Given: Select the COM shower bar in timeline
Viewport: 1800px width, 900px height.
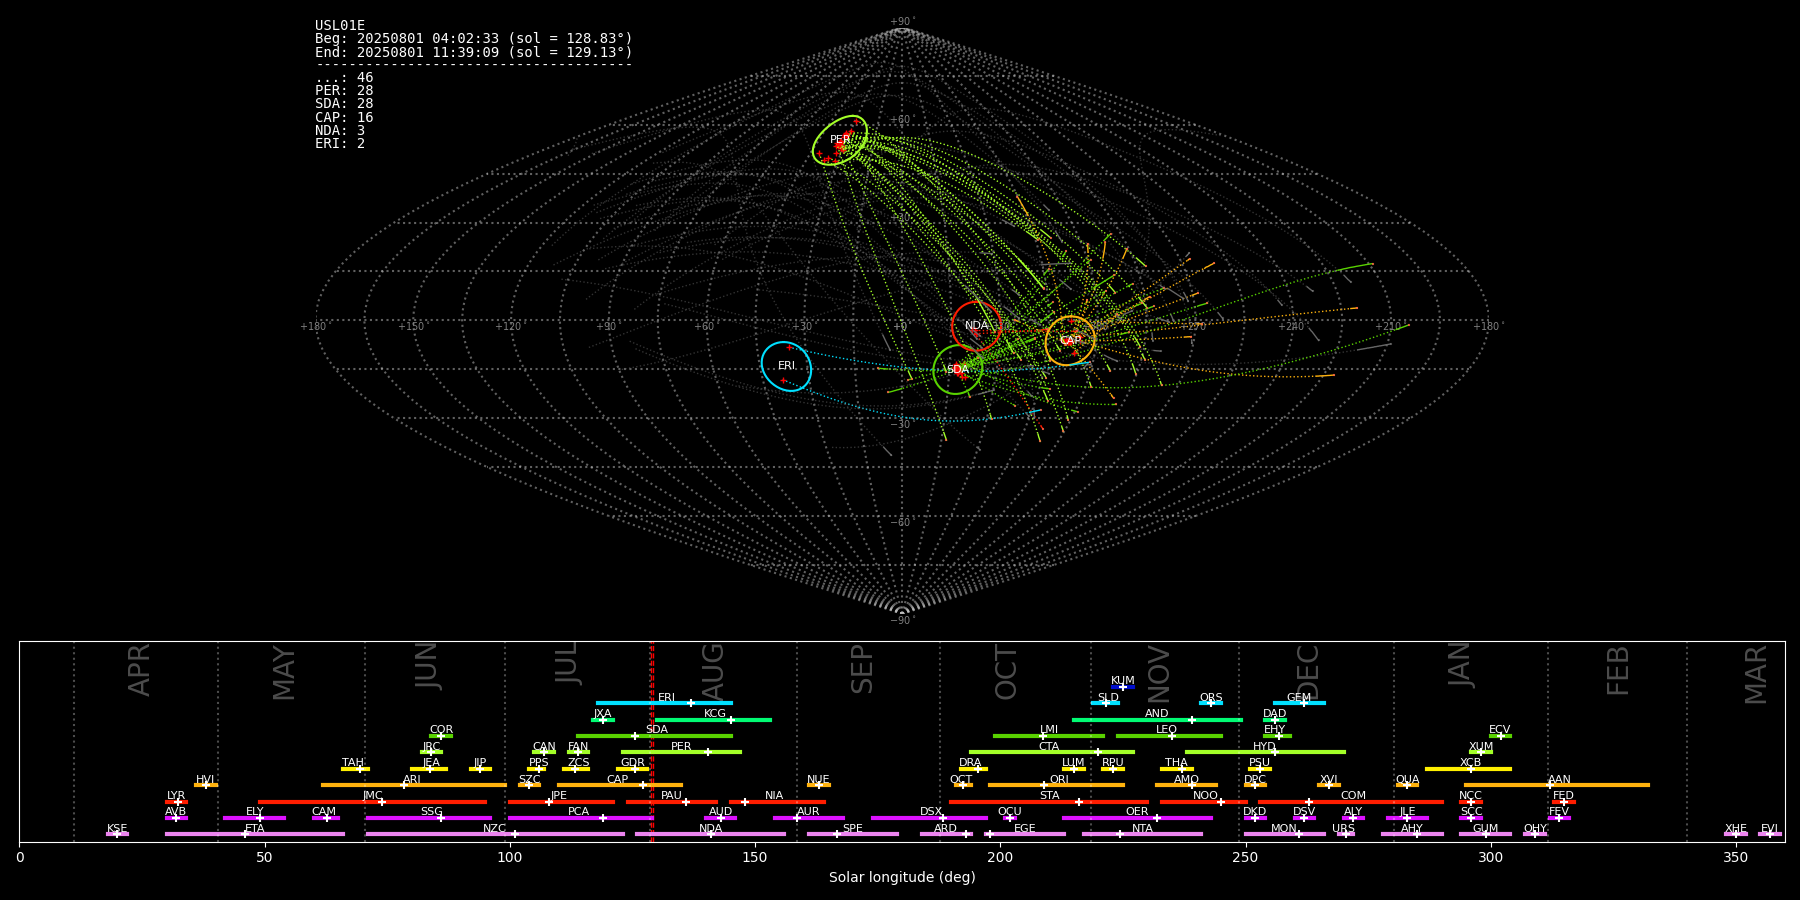Looking at the screenshot, I should point(1351,801).
